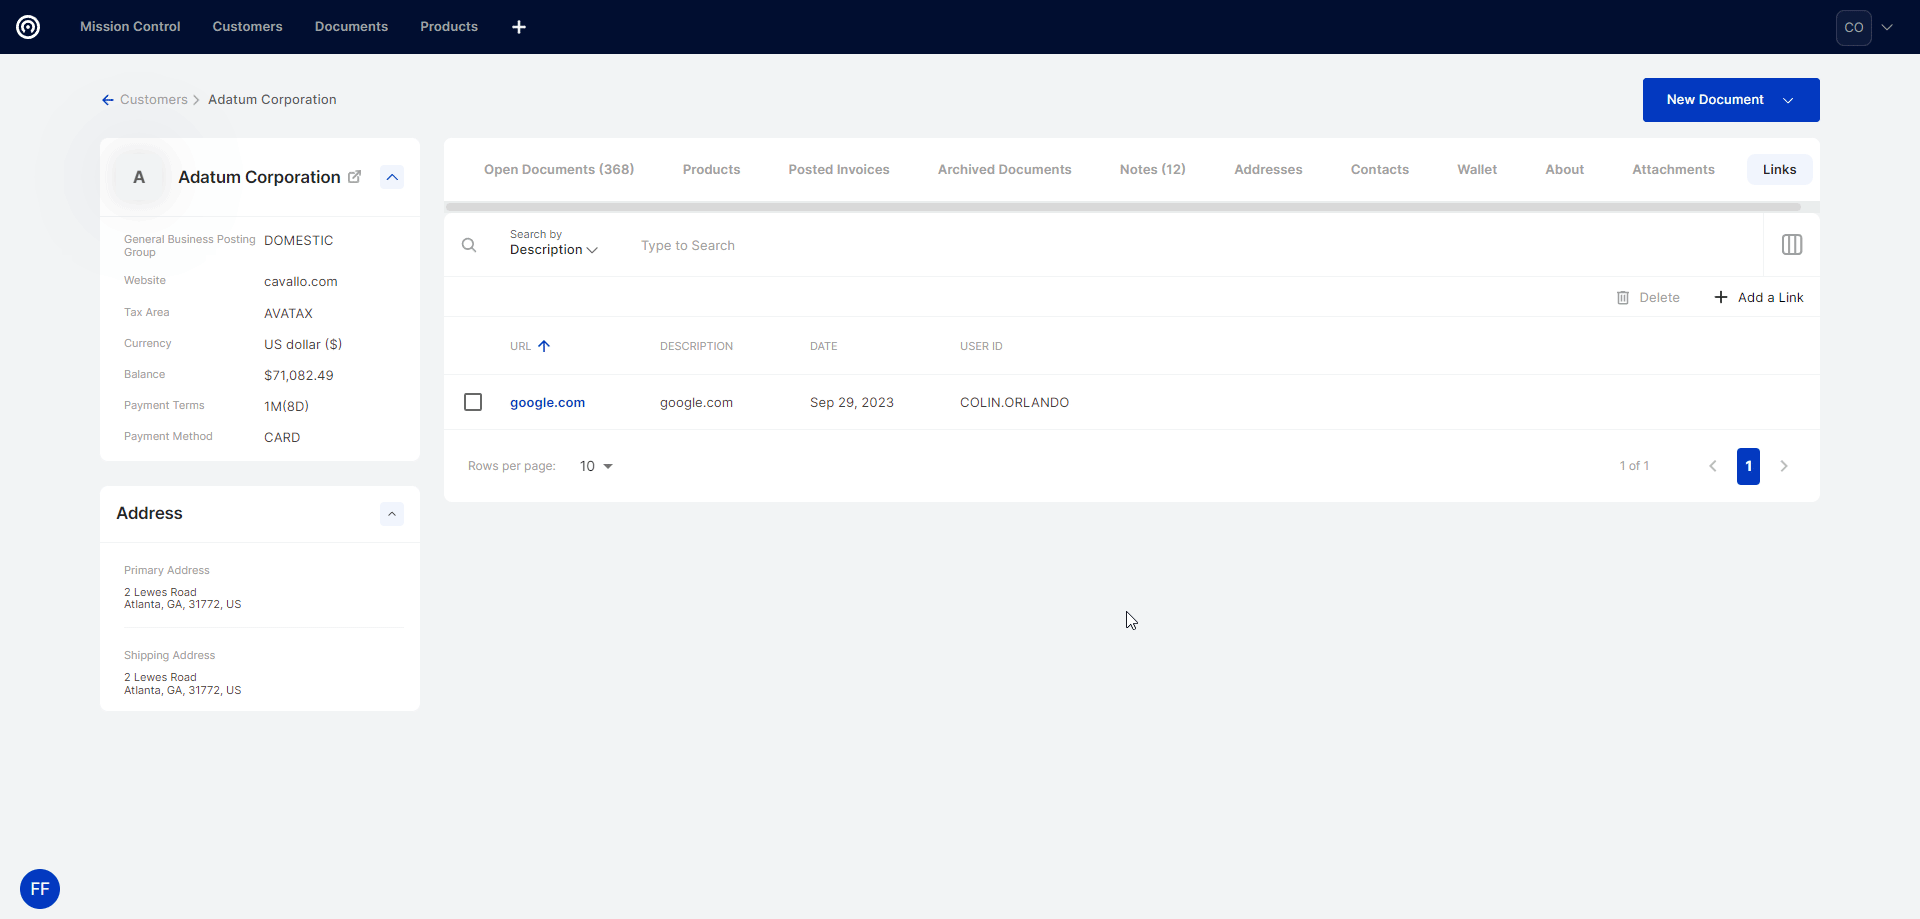Go to next page arrow
1920x919 pixels.
click(1784, 466)
